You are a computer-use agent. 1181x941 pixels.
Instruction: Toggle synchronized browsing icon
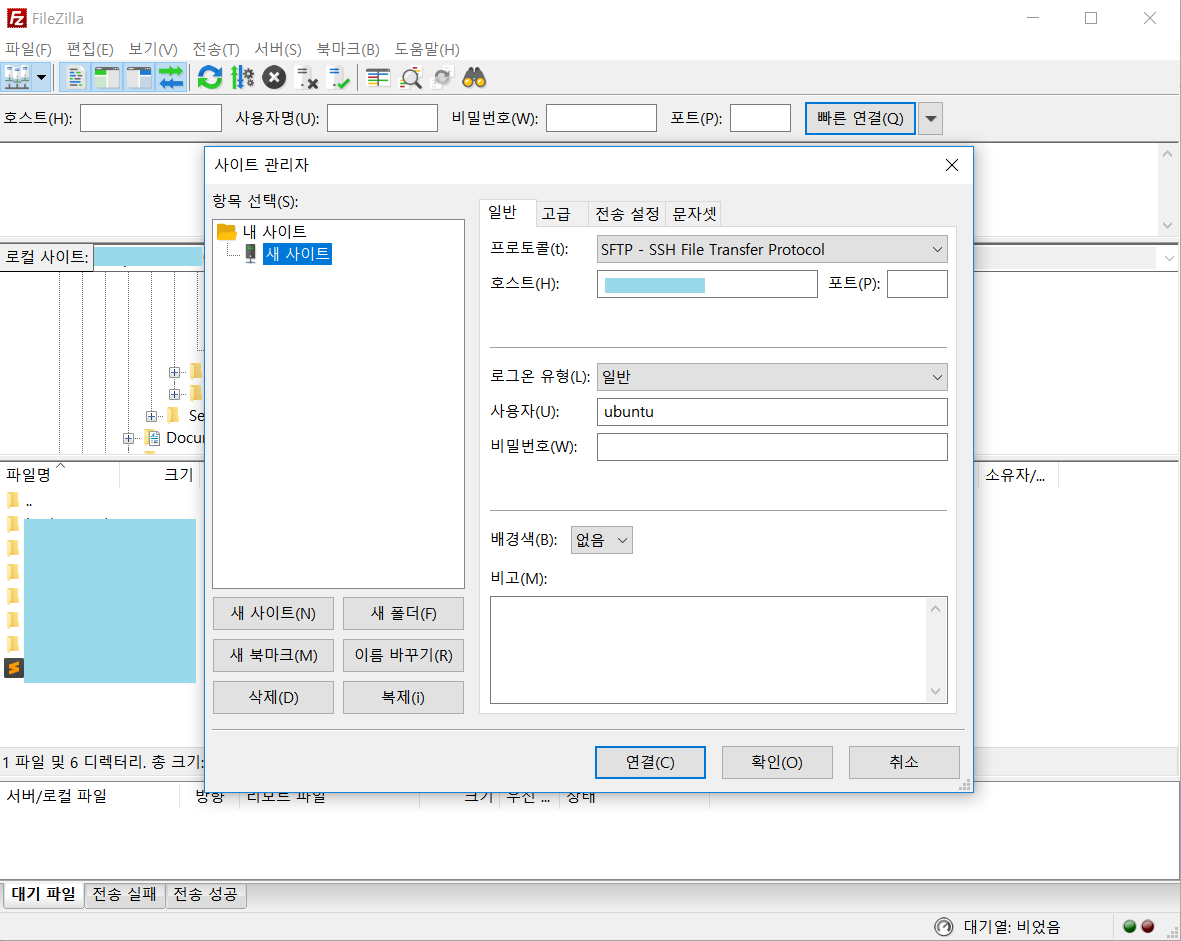coord(443,78)
